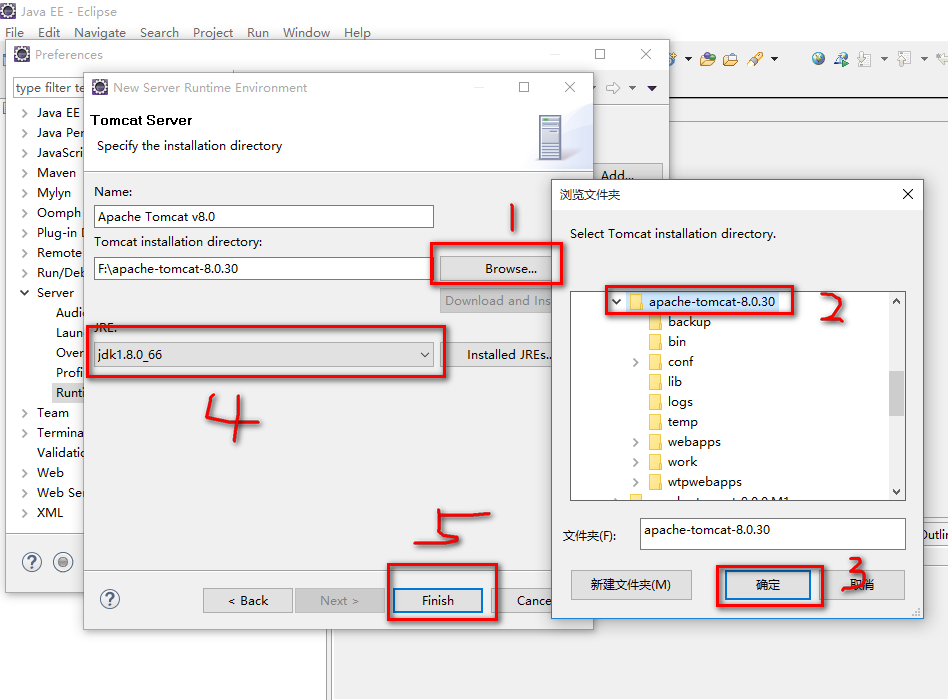Screen dimensions: 948x700
Task: Open the Project menu
Action: (x=213, y=33)
